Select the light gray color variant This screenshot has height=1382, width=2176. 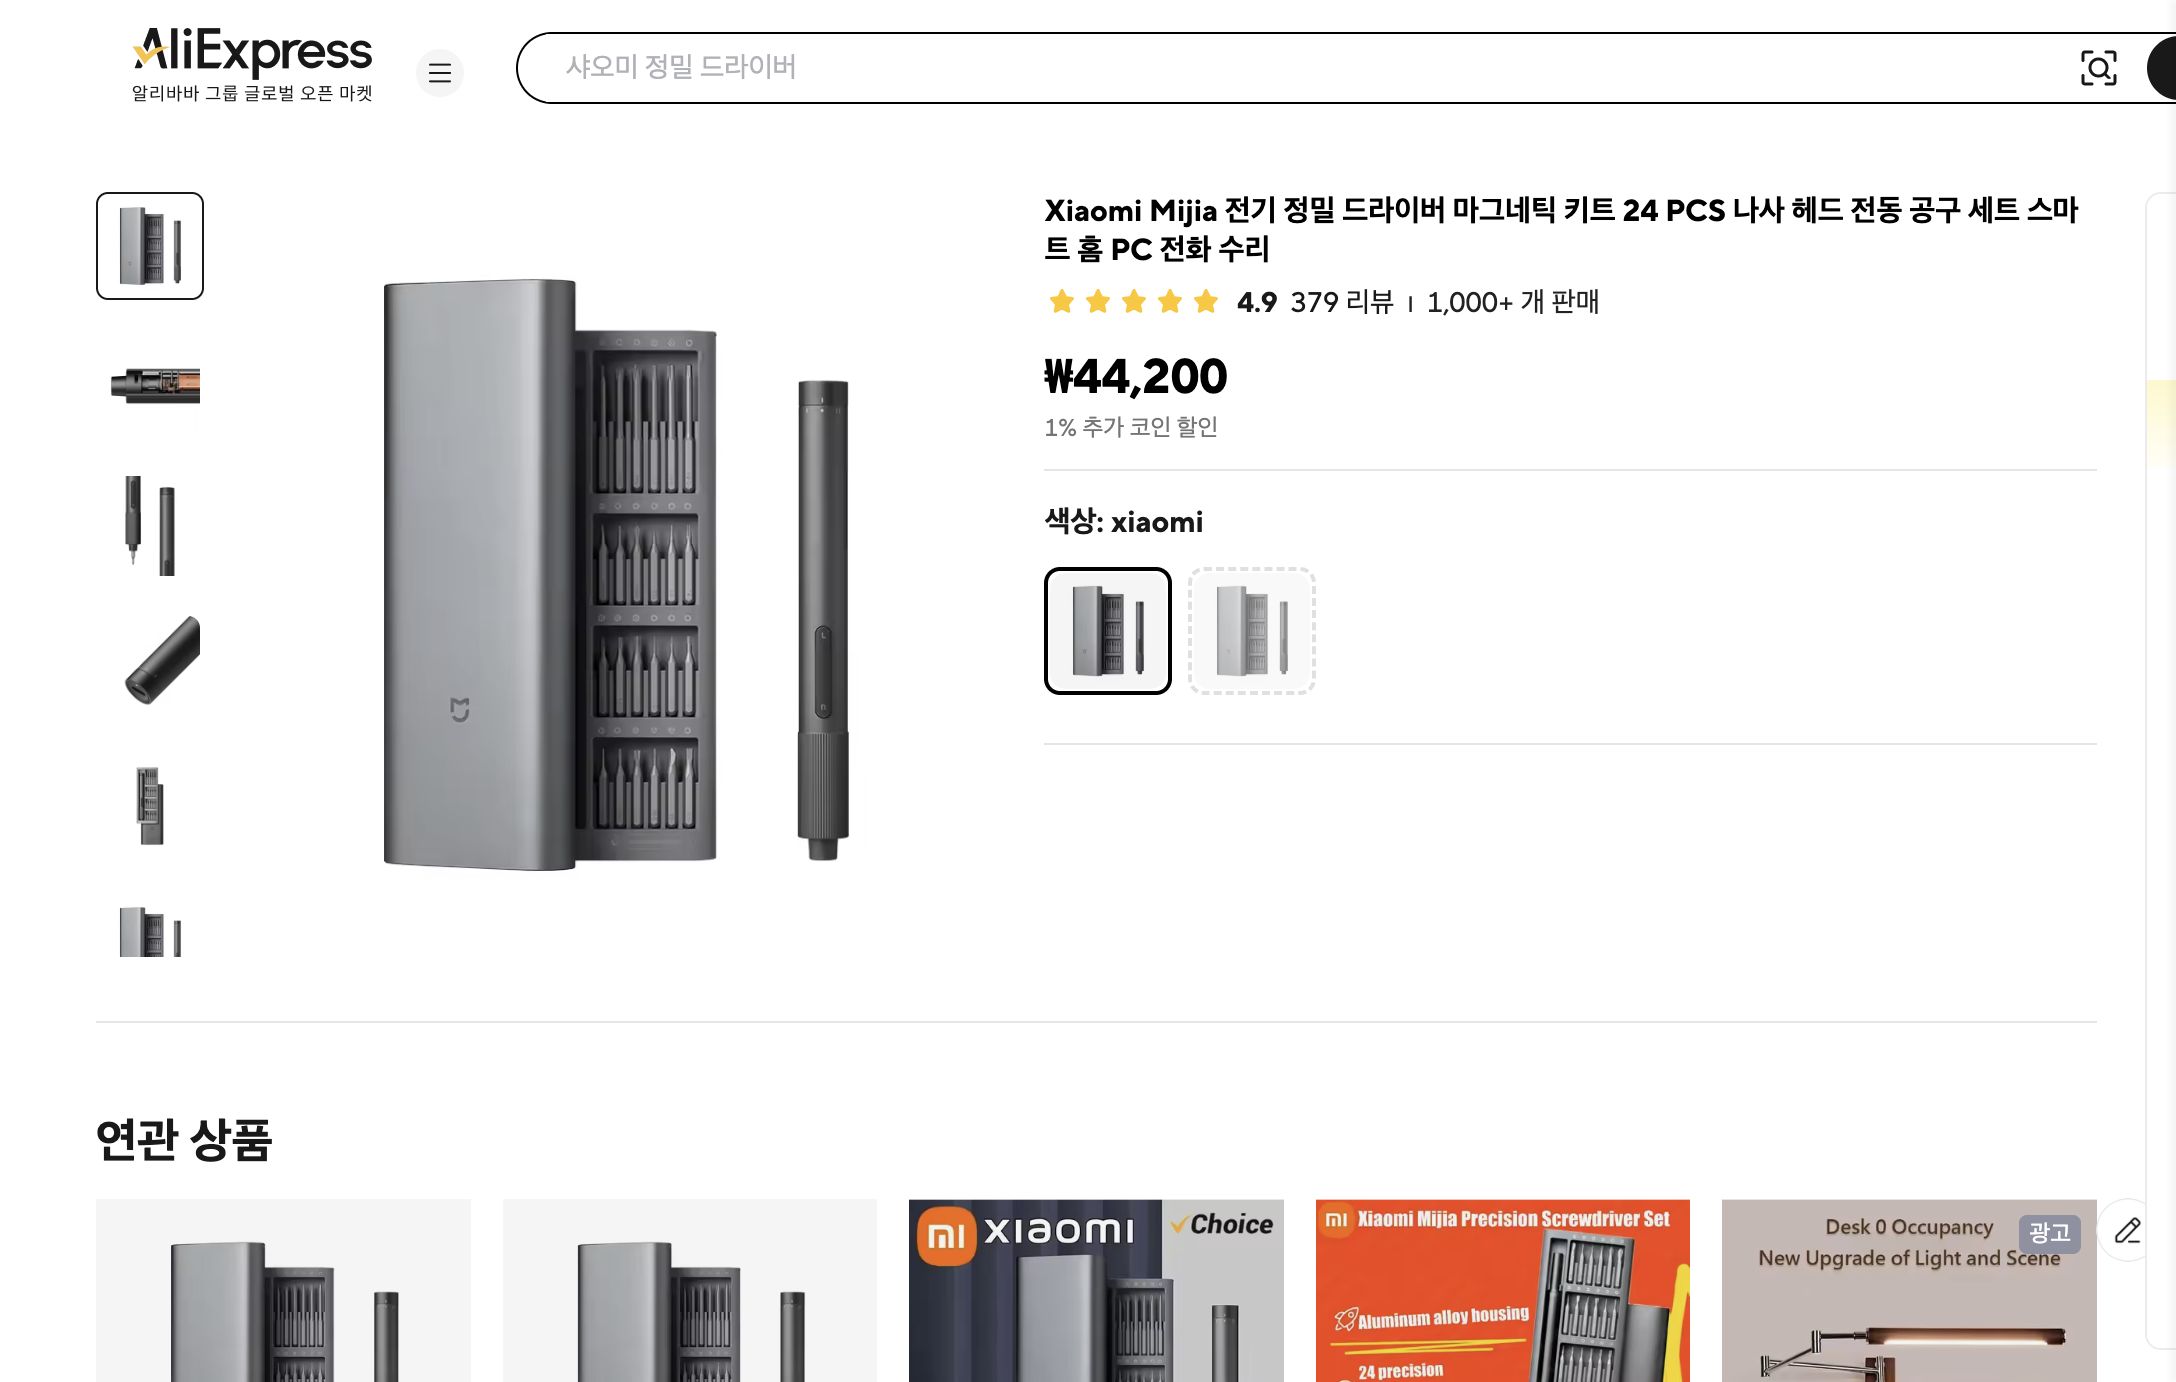point(1252,631)
